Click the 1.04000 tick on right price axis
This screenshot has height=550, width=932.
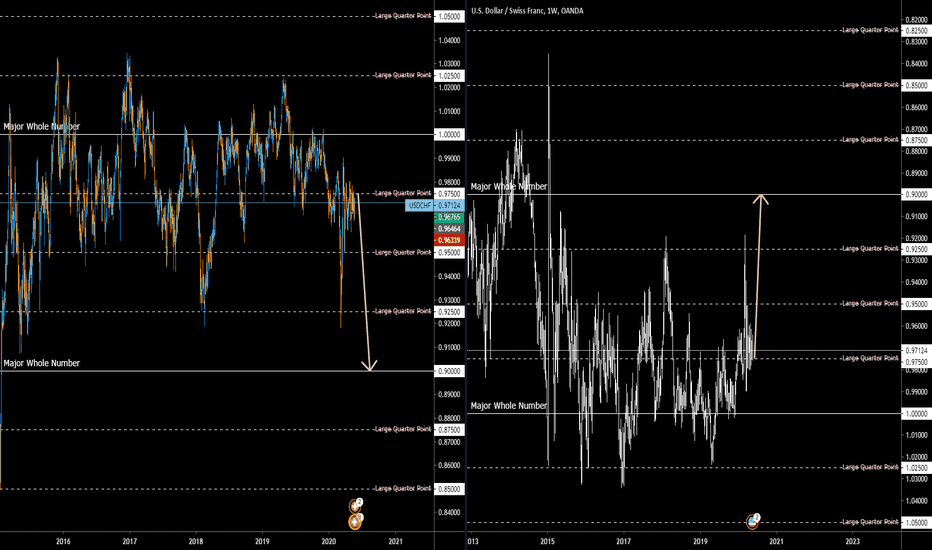click(917, 501)
